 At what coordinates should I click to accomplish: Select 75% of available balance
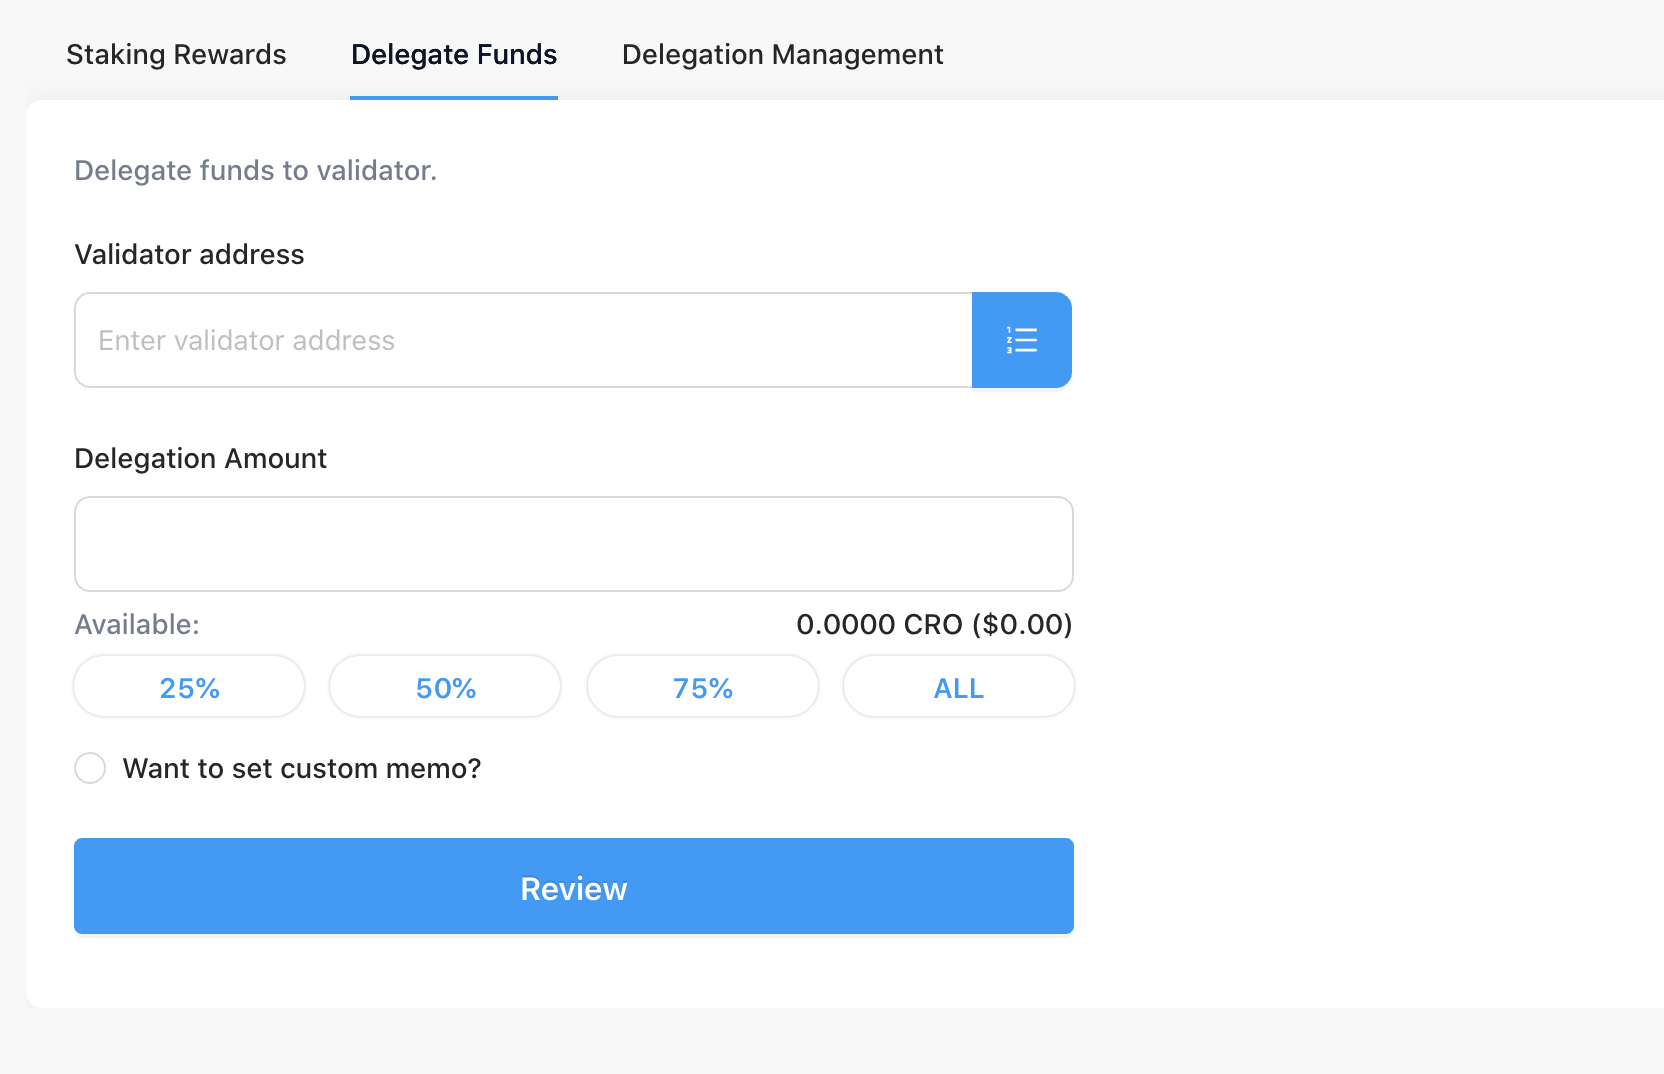[702, 687]
